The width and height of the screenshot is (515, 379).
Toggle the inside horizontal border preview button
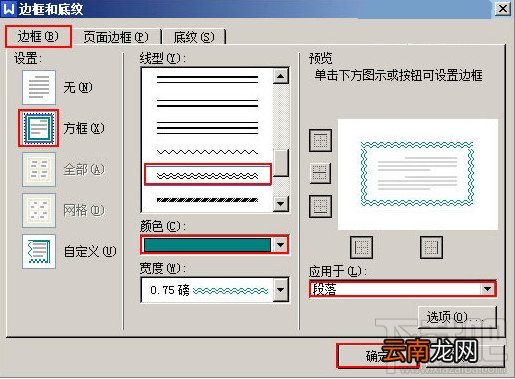(x=320, y=173)
